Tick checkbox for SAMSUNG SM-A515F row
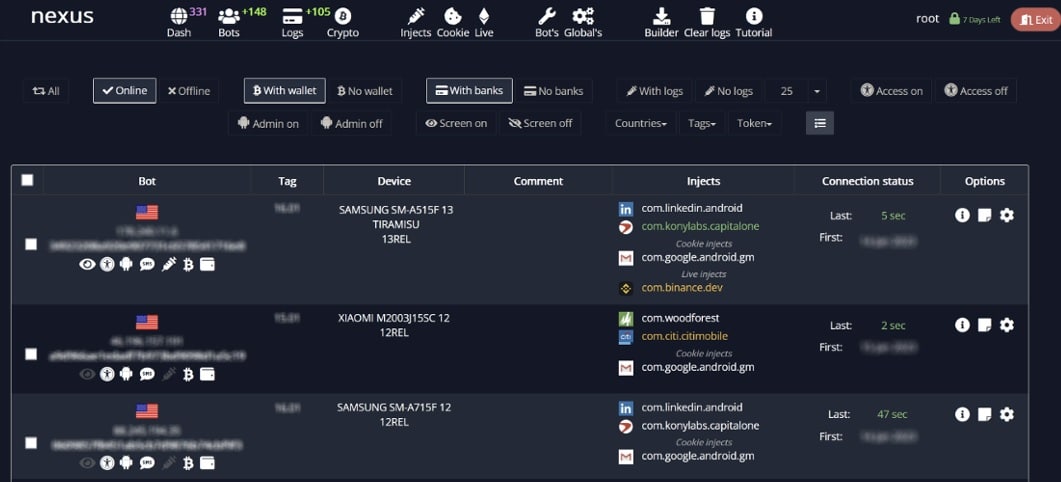The width and height of the screenshot is (1061, 482). tap(31, 244)
